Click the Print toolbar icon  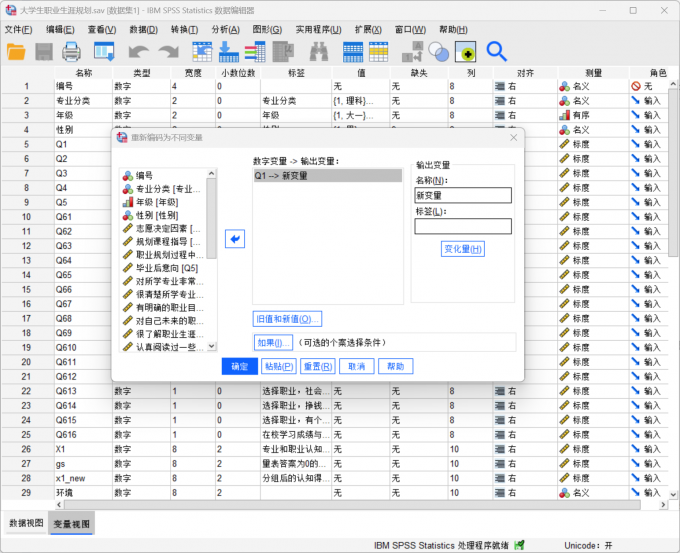click(71, 52)
